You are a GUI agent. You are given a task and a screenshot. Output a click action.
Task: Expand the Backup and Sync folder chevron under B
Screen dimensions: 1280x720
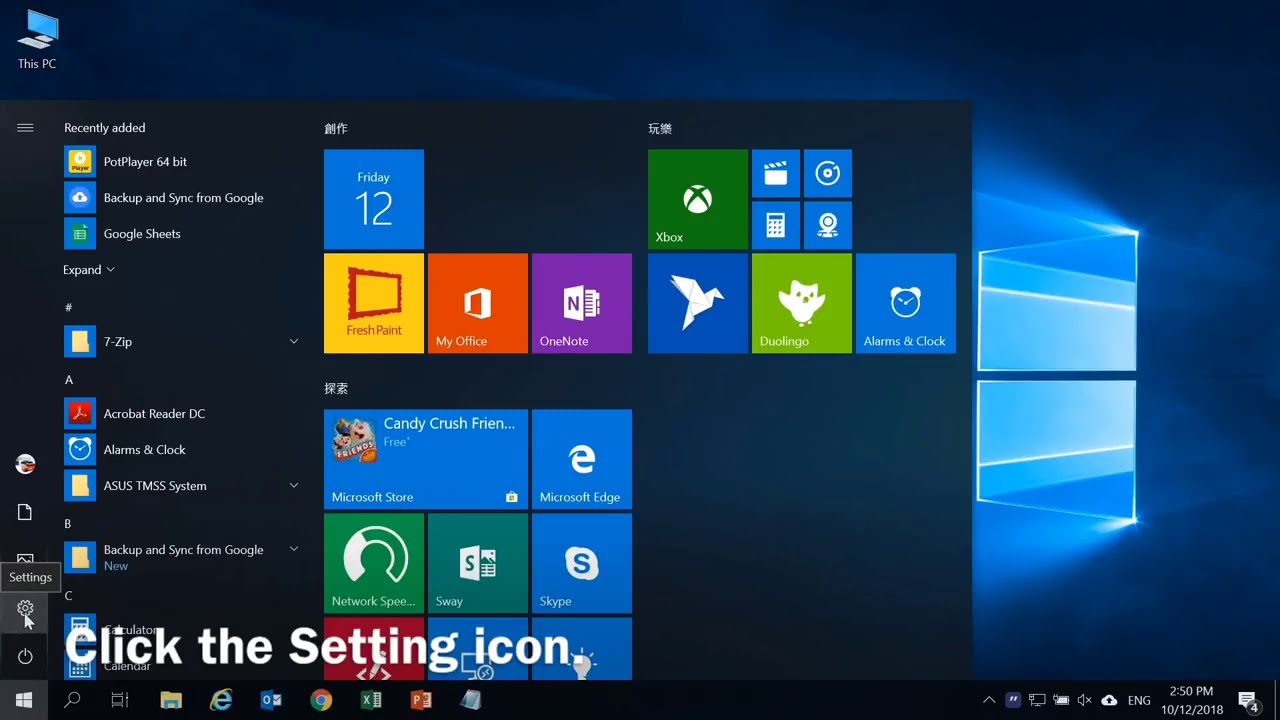[x=294, y=549]
